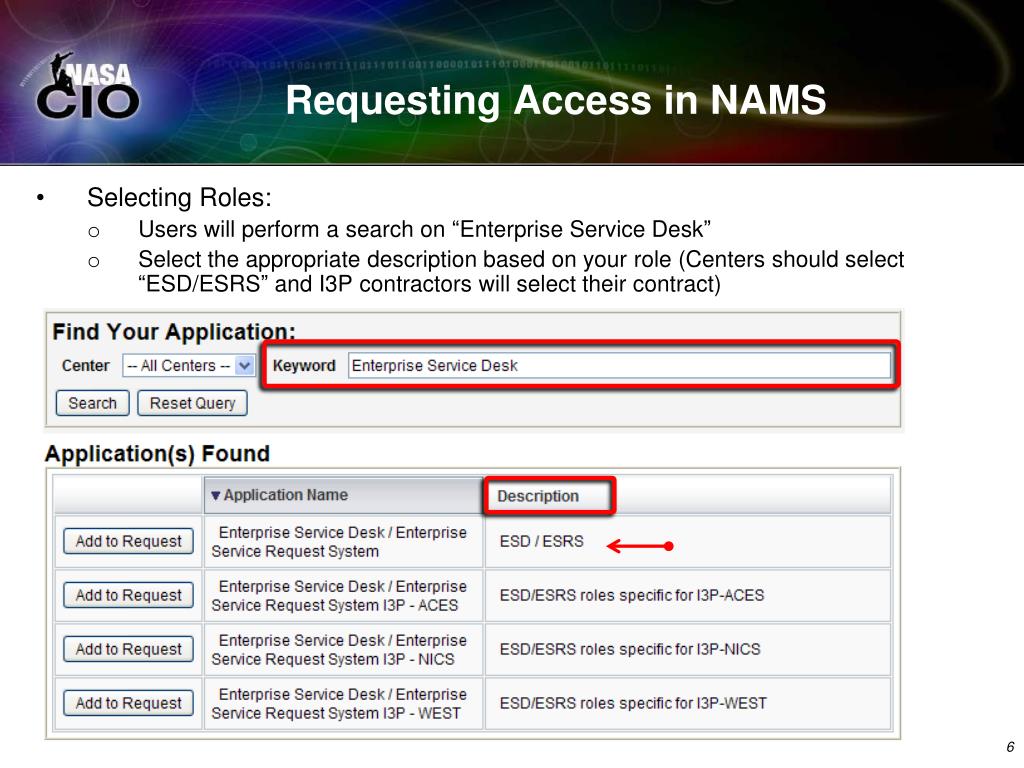This screenshot has height=768, width=1024.
Task: Click the first 'Enterprise Service Request System' application name
Action: tap(339, 541)
